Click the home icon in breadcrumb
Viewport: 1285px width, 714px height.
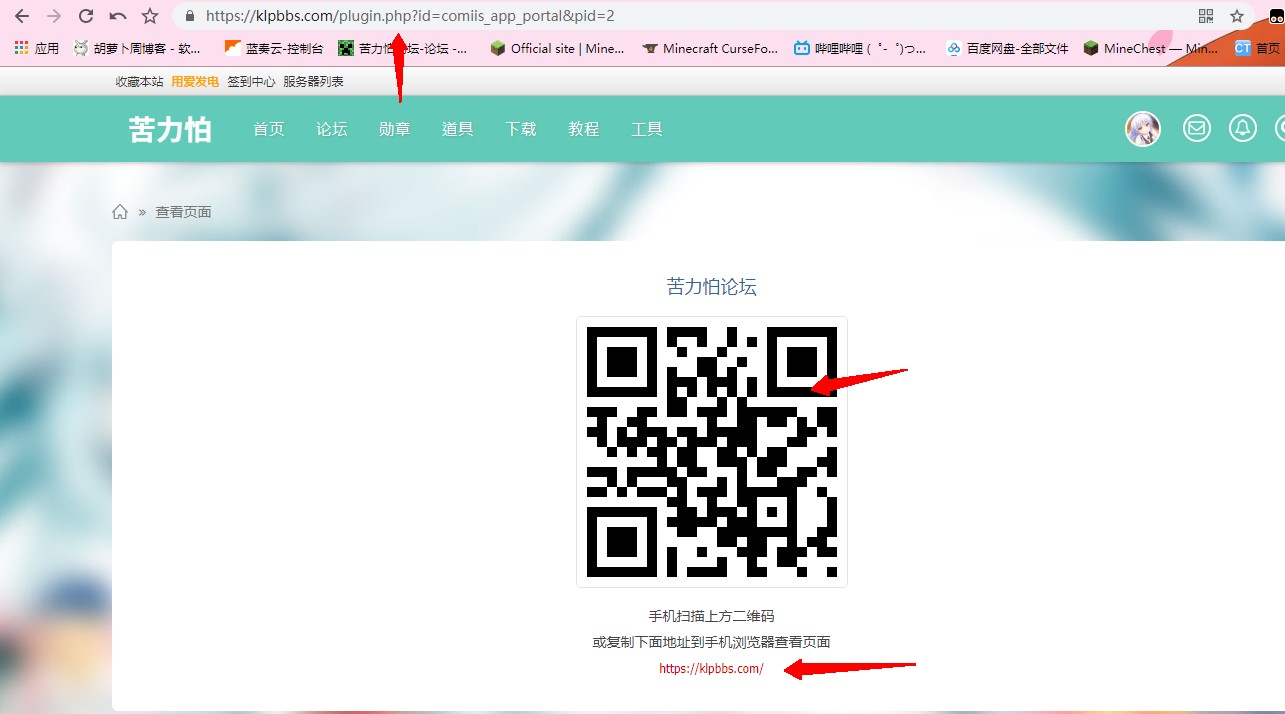tap(120, 212)
